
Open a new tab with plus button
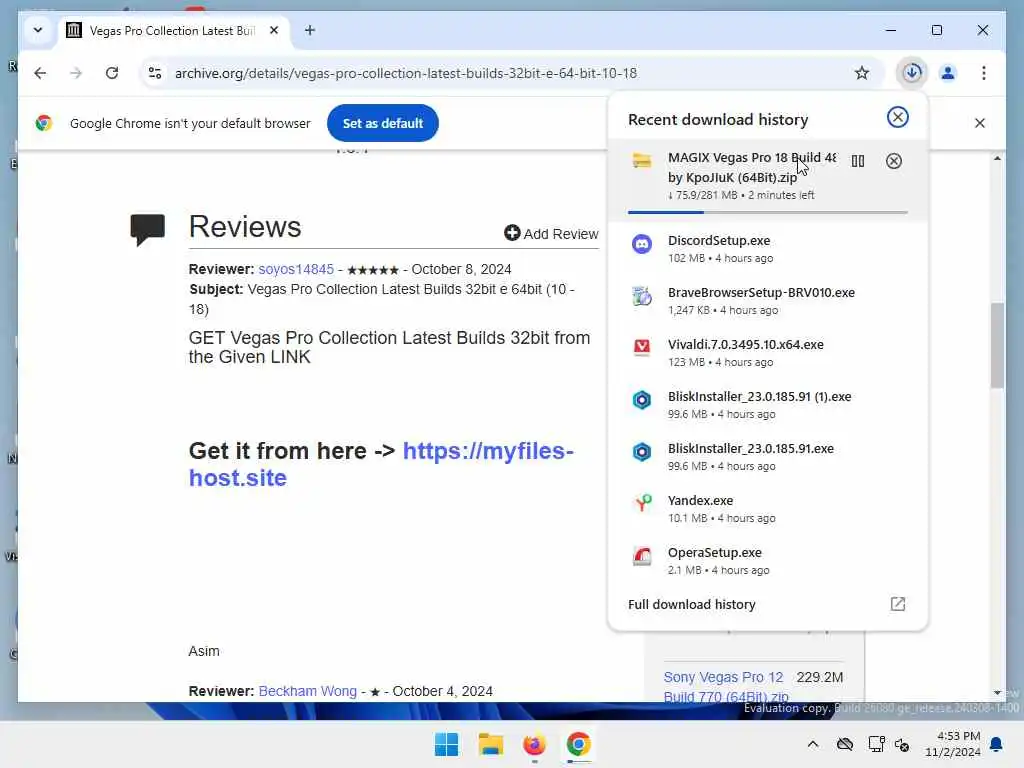[310, 30]
